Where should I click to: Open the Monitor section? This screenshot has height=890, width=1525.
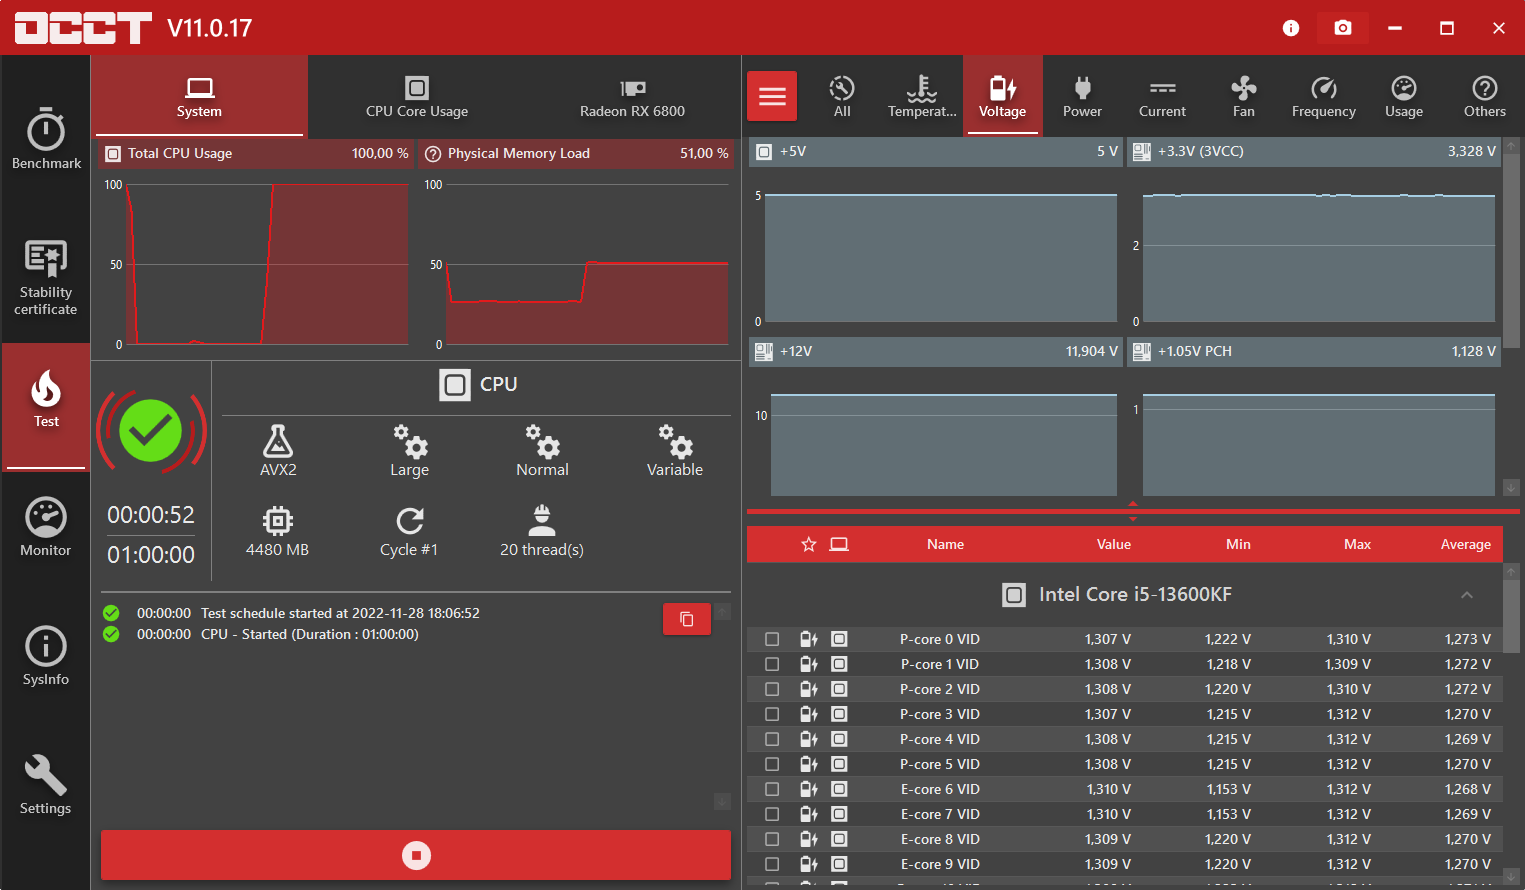tap(46, 526)
